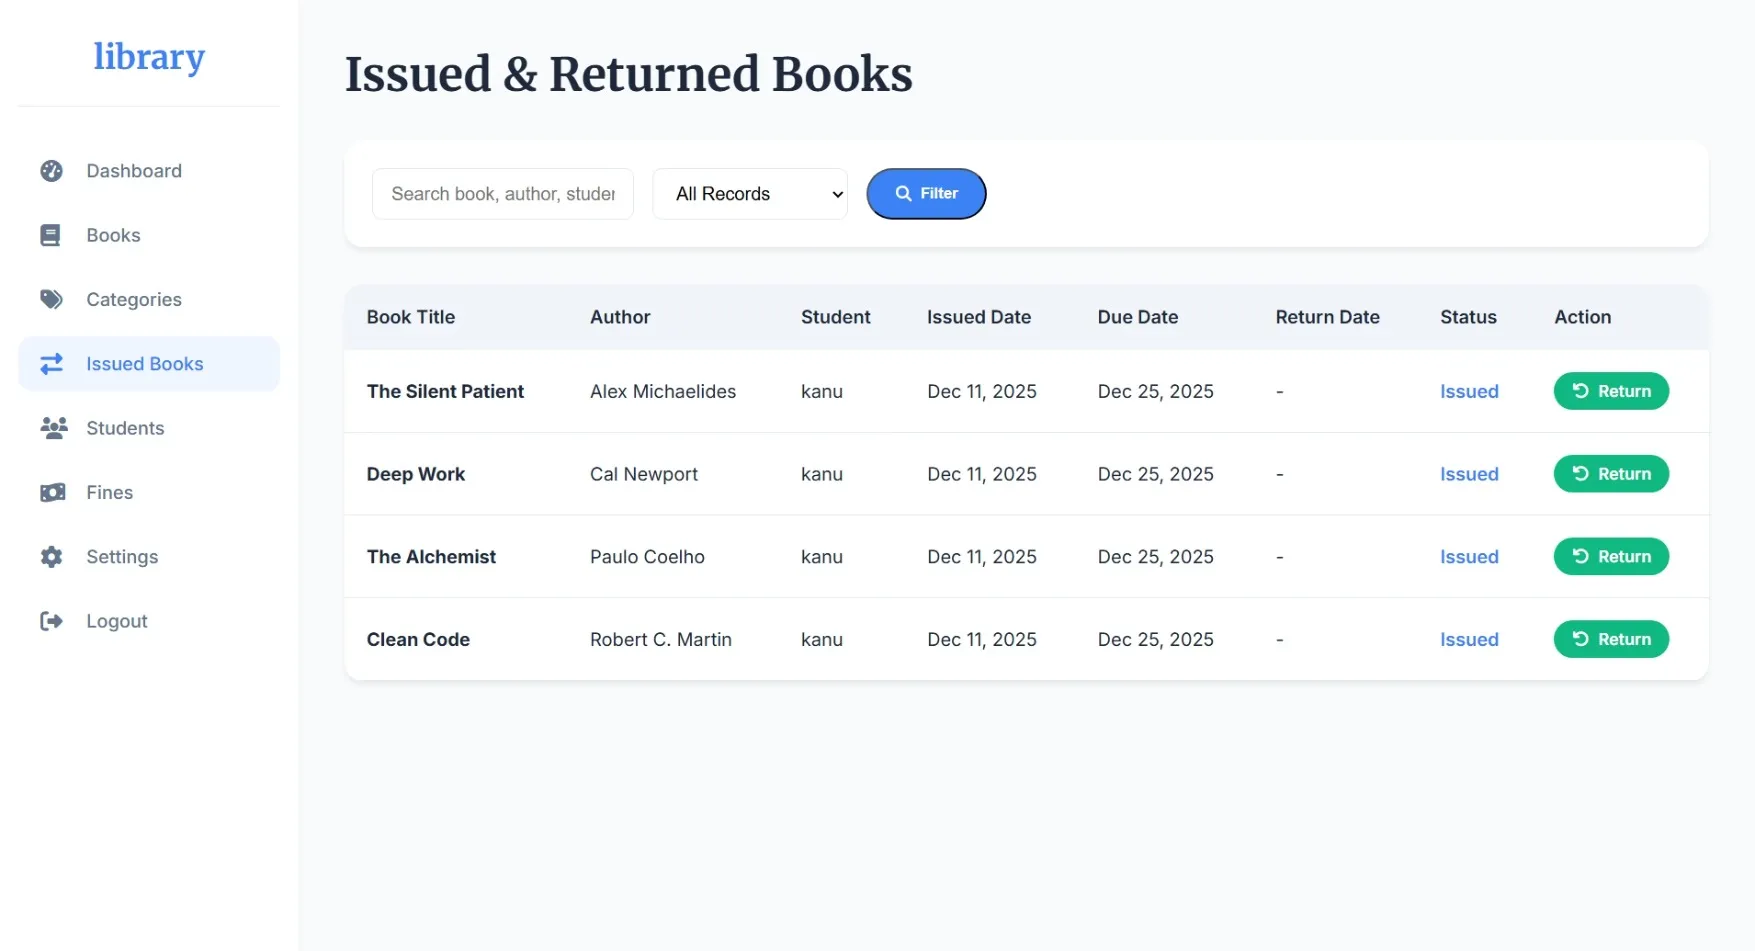This screenshot has width=1755, height=951.
Task: Click the library logo text
Action: (x=148, y=57)
